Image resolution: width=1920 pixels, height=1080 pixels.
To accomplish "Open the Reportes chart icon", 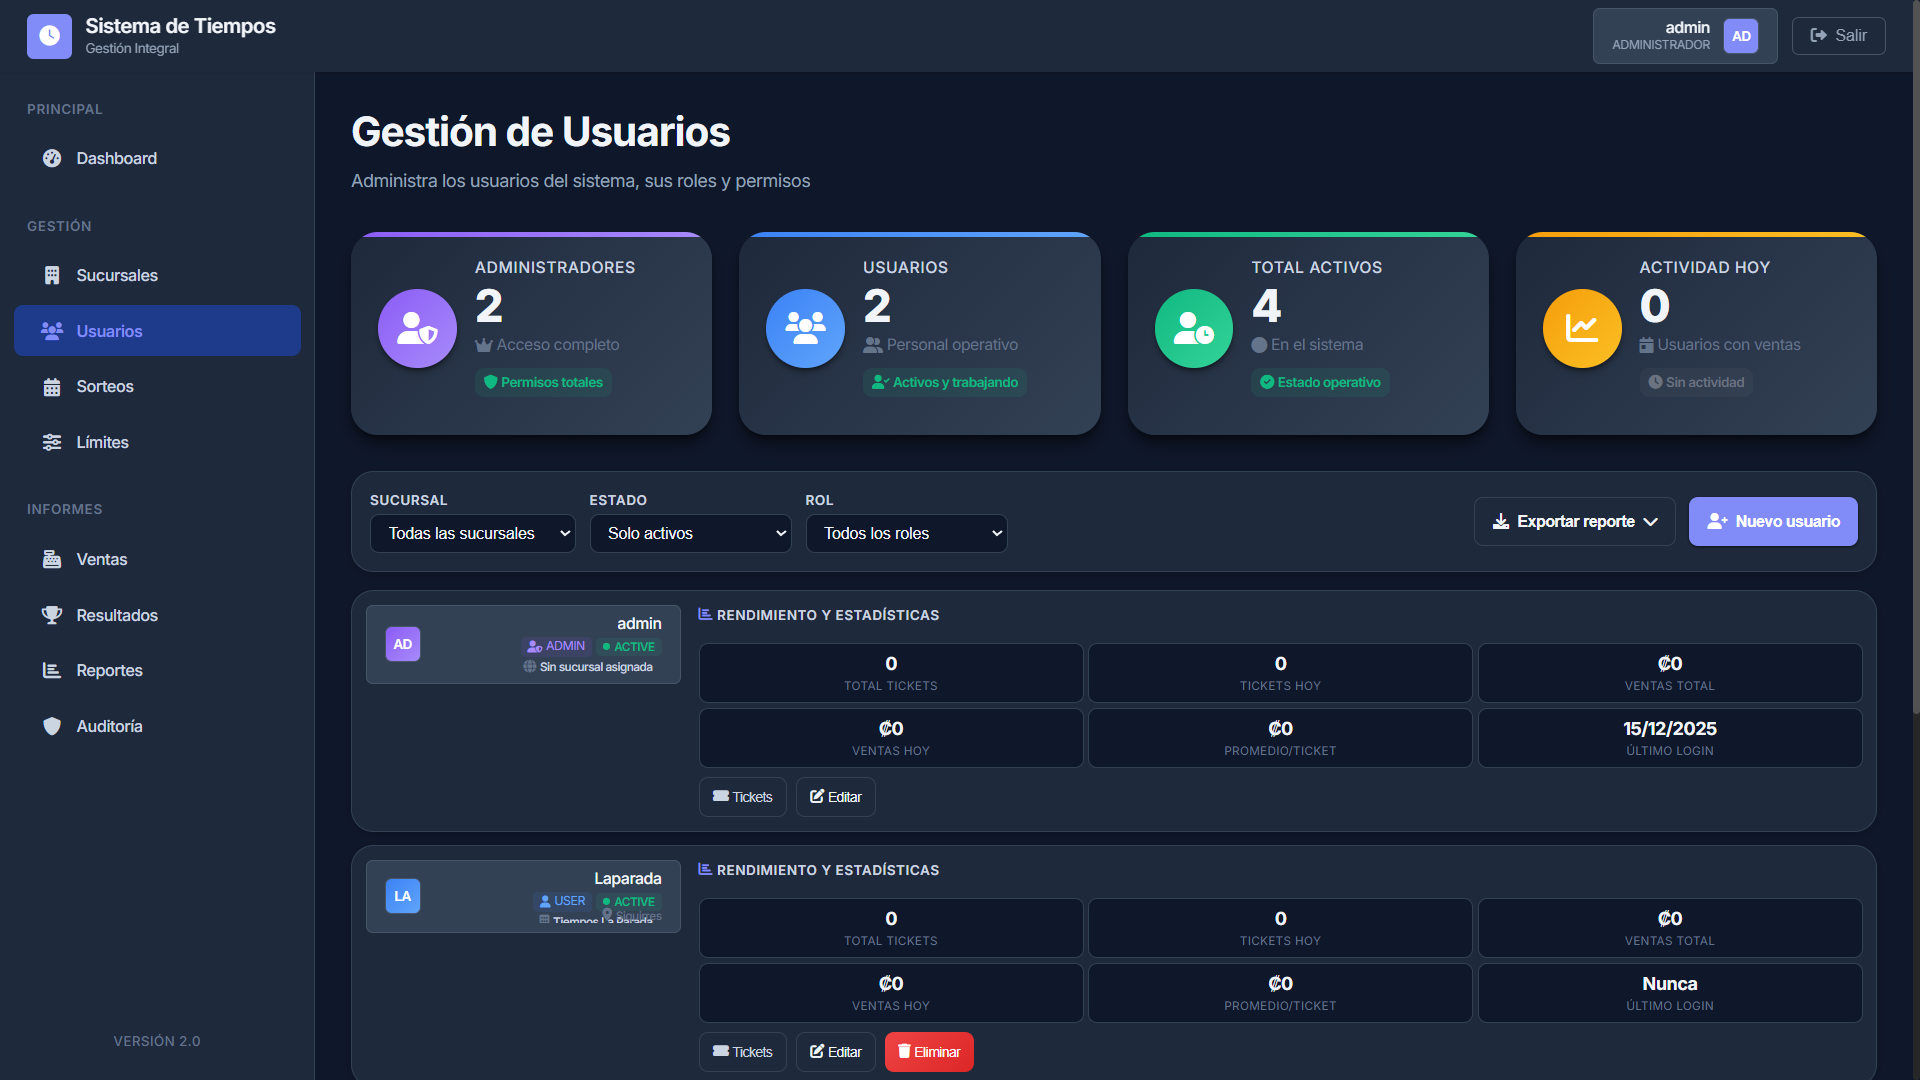I will pos(52,670).
